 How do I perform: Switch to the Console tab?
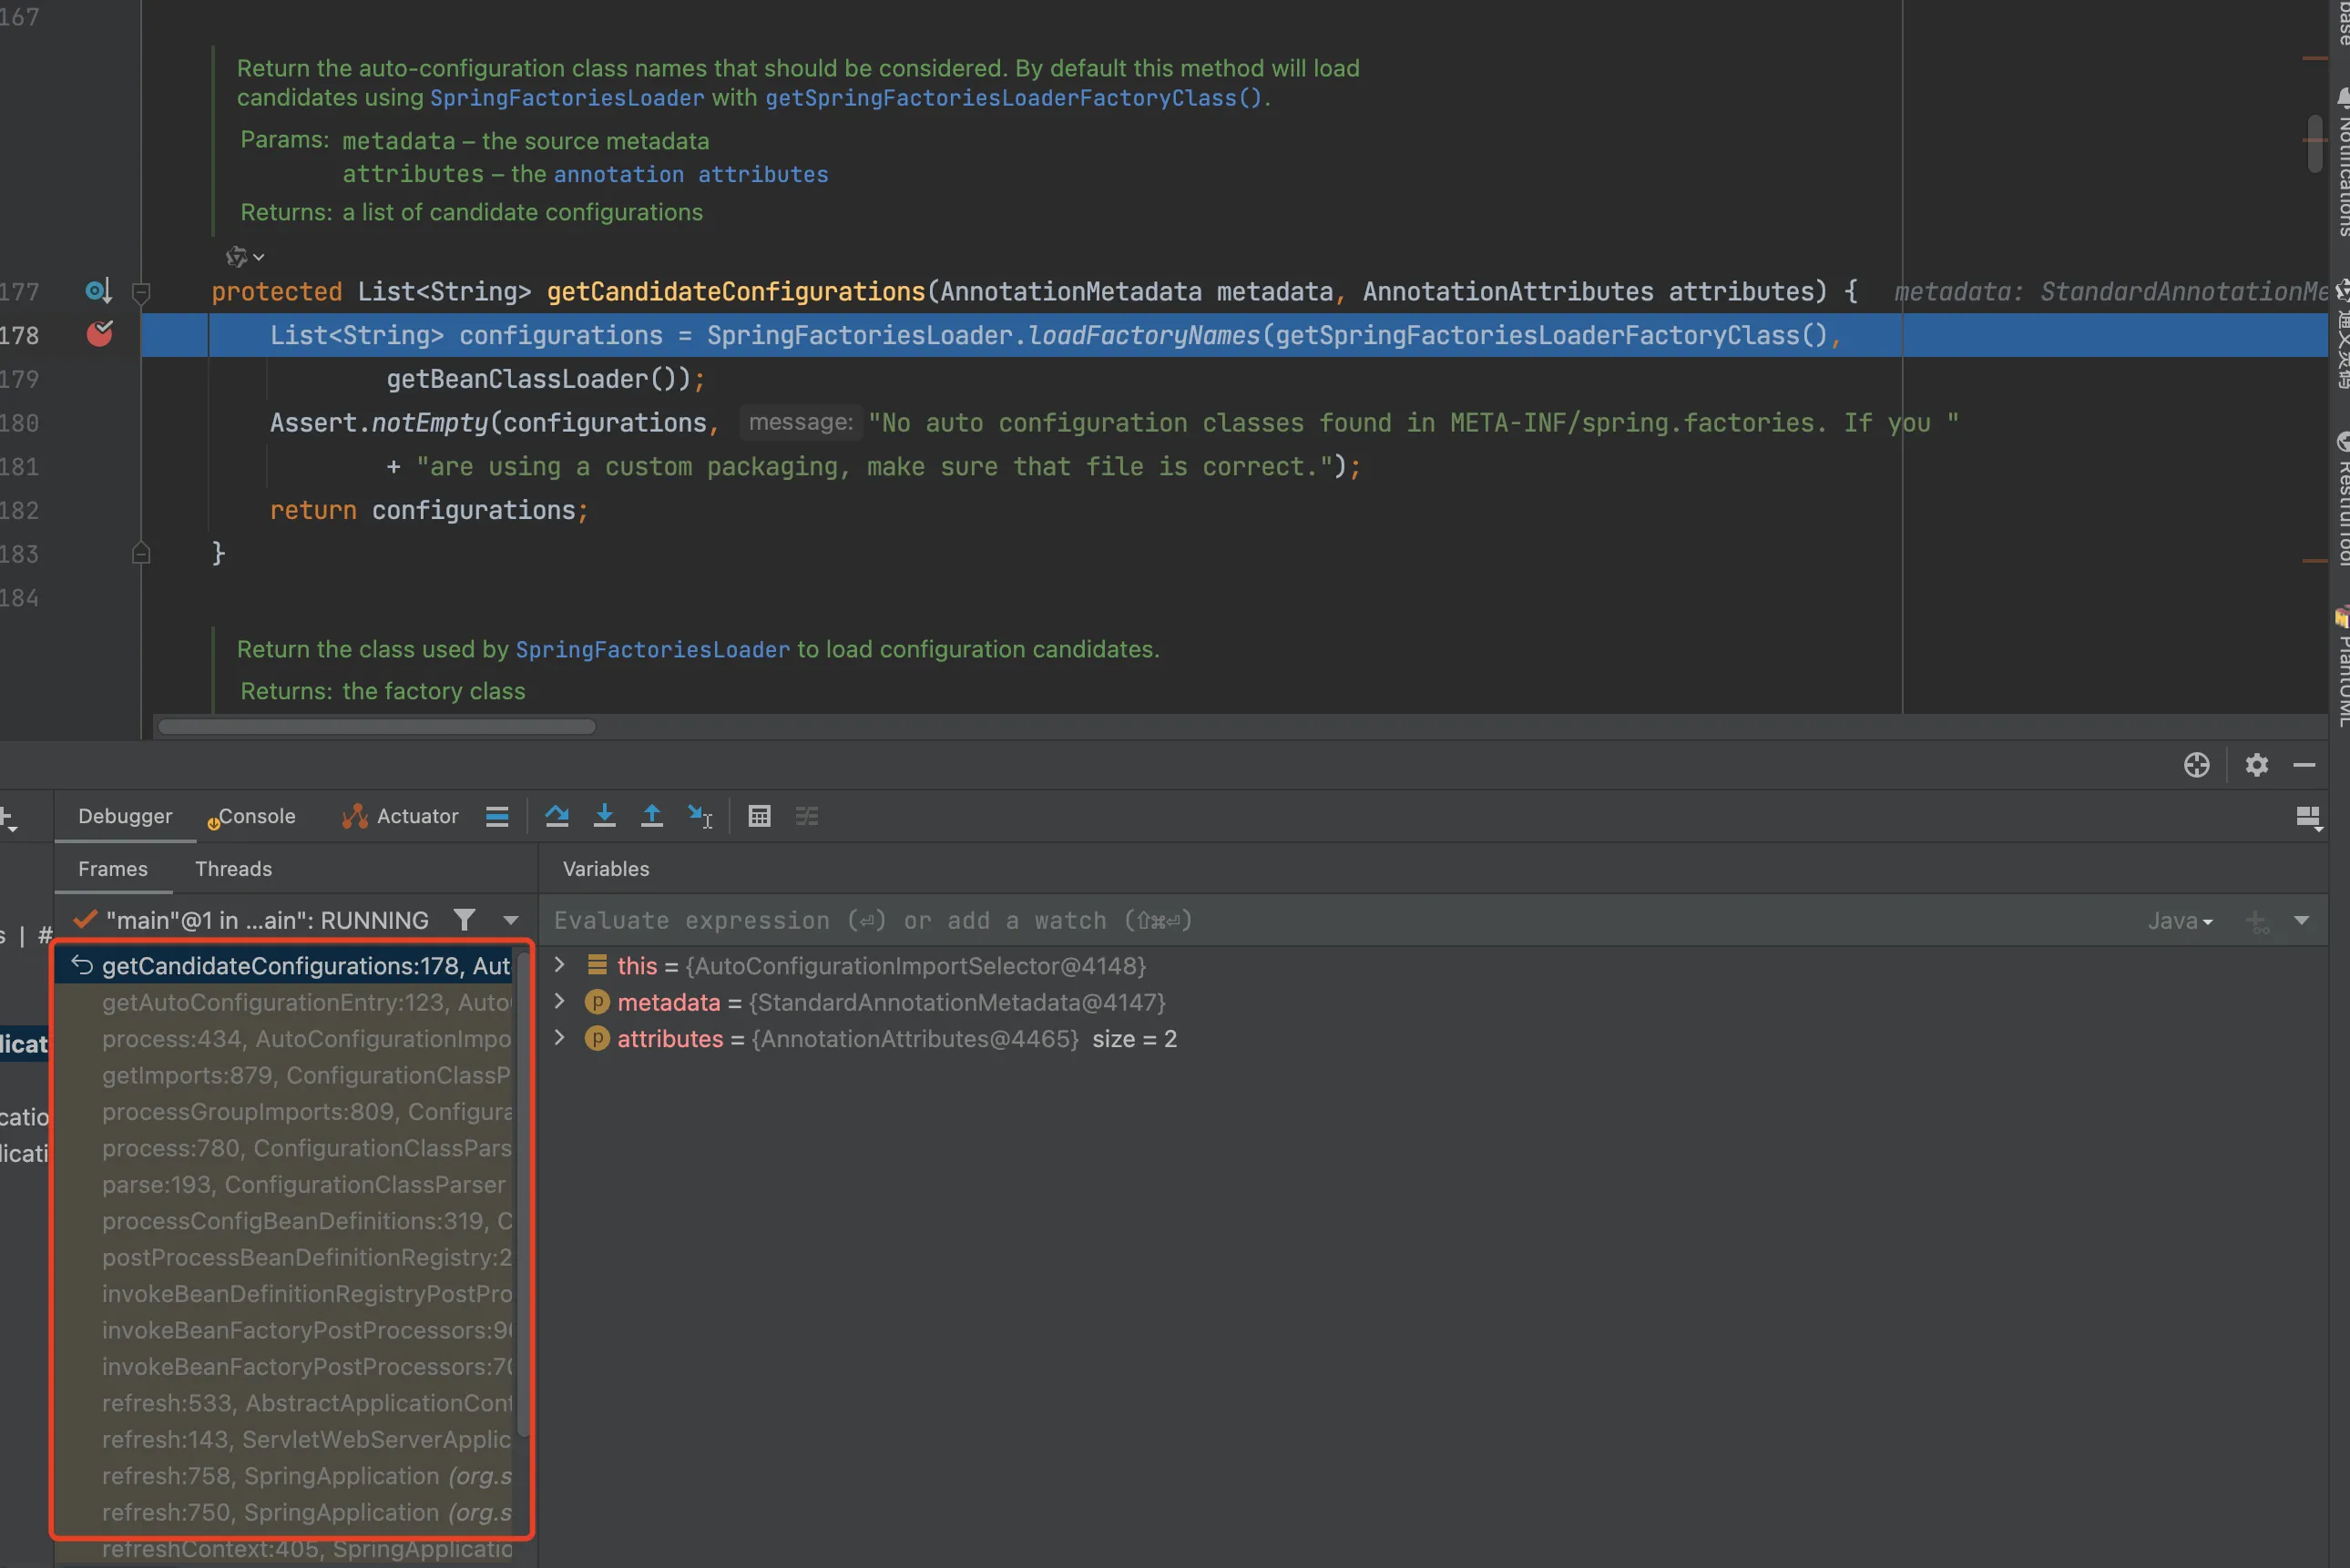[x=256, y=816]
